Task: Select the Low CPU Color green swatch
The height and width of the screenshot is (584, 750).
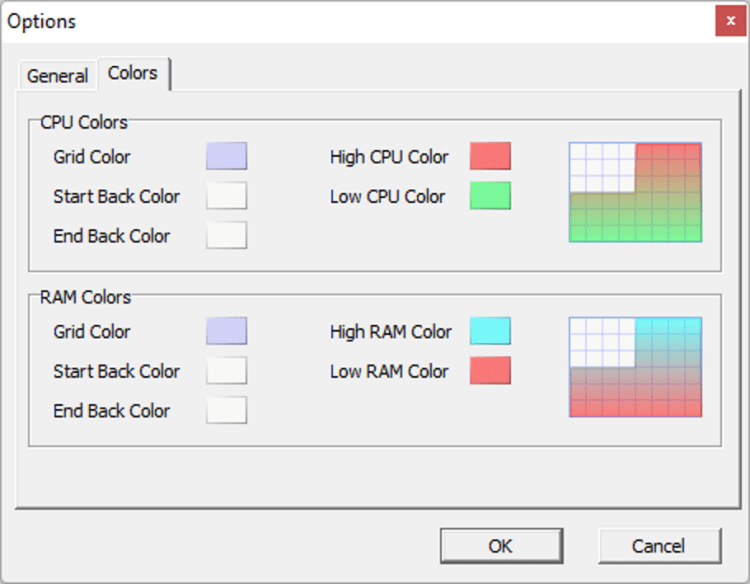Action: 490,196
